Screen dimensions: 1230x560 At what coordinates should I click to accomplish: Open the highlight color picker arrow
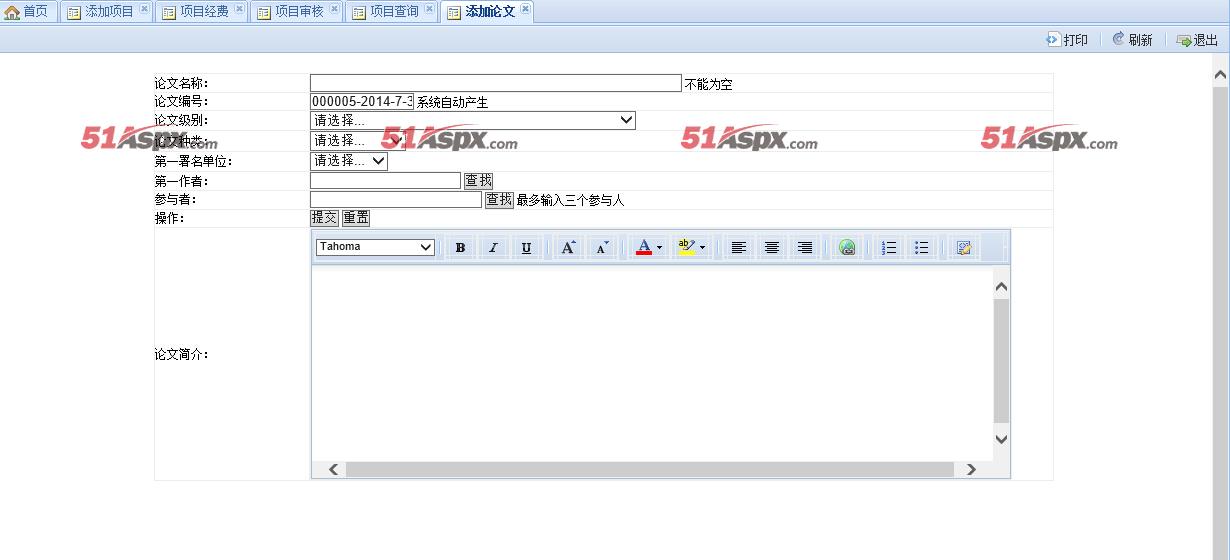(x=702, y=248)
